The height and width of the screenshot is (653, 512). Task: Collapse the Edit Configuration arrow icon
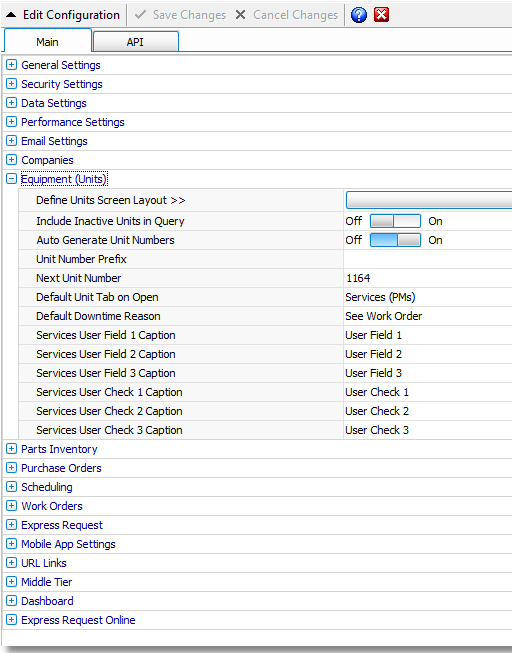point(11,15)
